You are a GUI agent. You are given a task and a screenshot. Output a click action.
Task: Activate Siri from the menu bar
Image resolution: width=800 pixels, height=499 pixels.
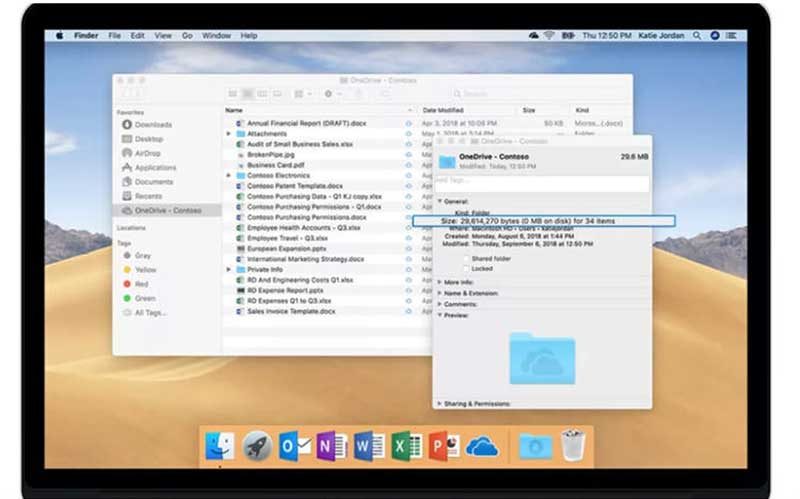pos(715,36)
